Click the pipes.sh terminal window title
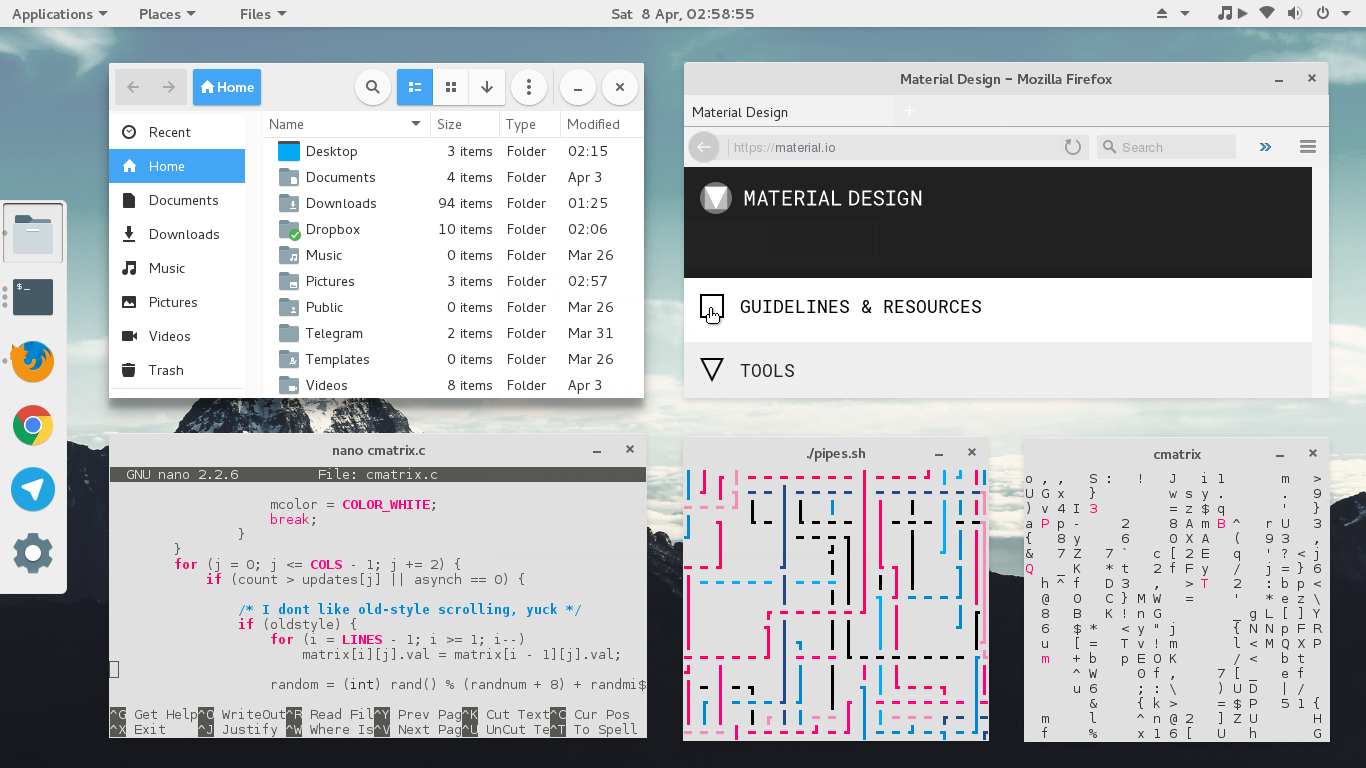Viewport: 1366px width, 768px height. click(835, 453)
